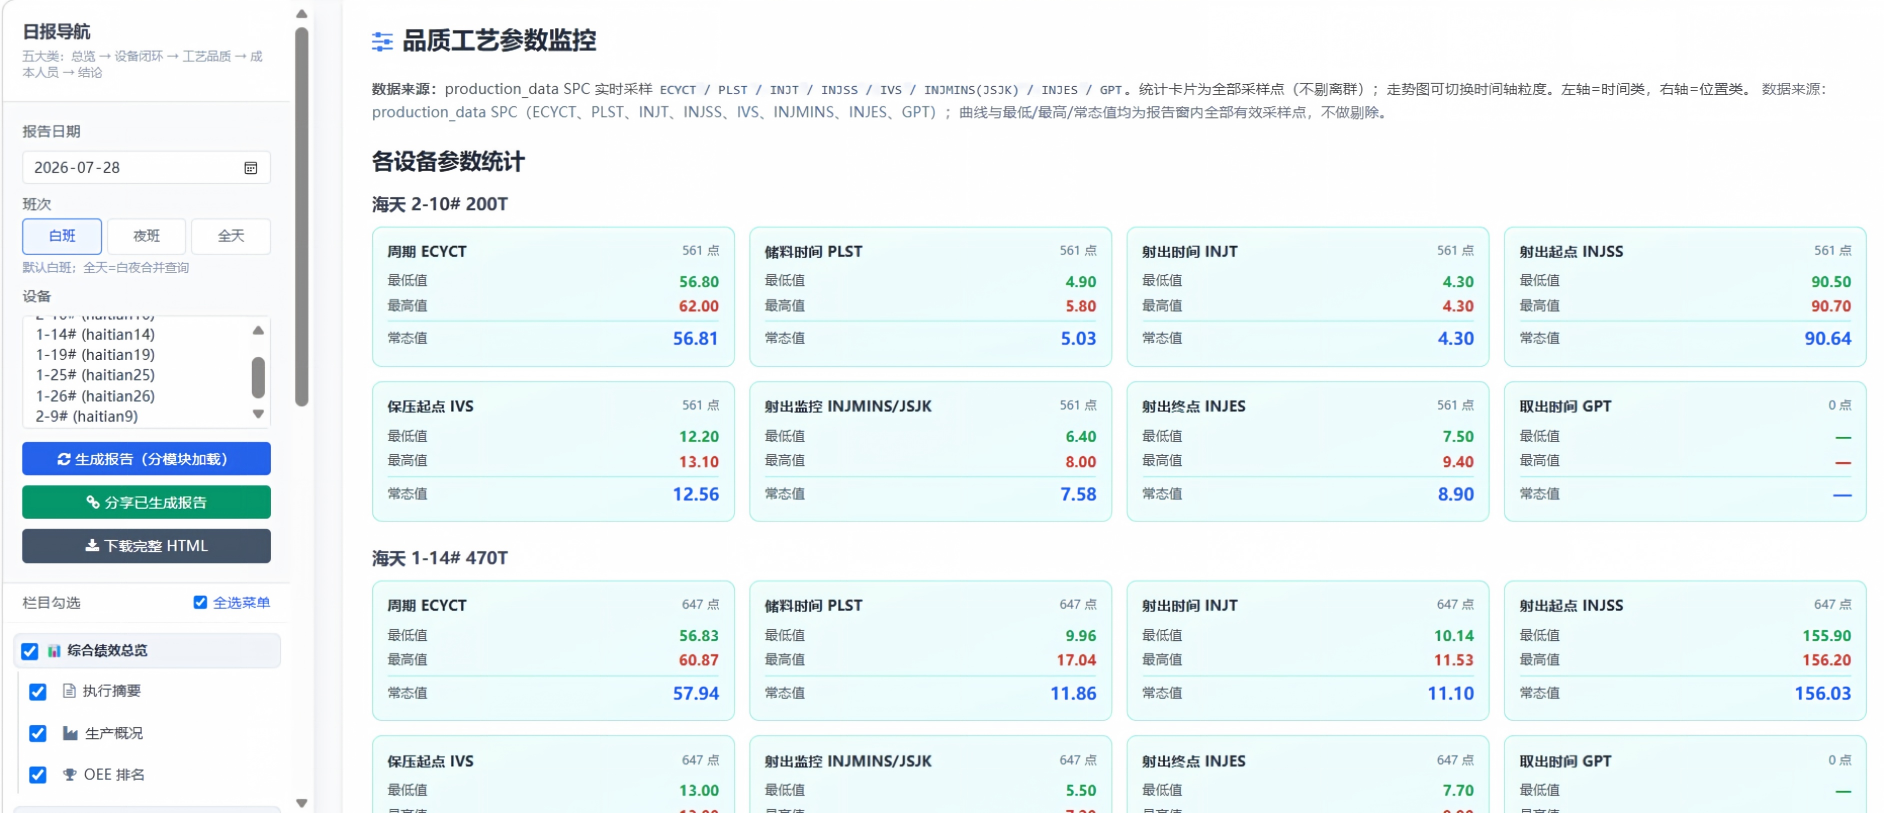Click the sliders icon beside 品质工艺参数监控
This screenshot has height=813, width=1884.
[382, 41]
